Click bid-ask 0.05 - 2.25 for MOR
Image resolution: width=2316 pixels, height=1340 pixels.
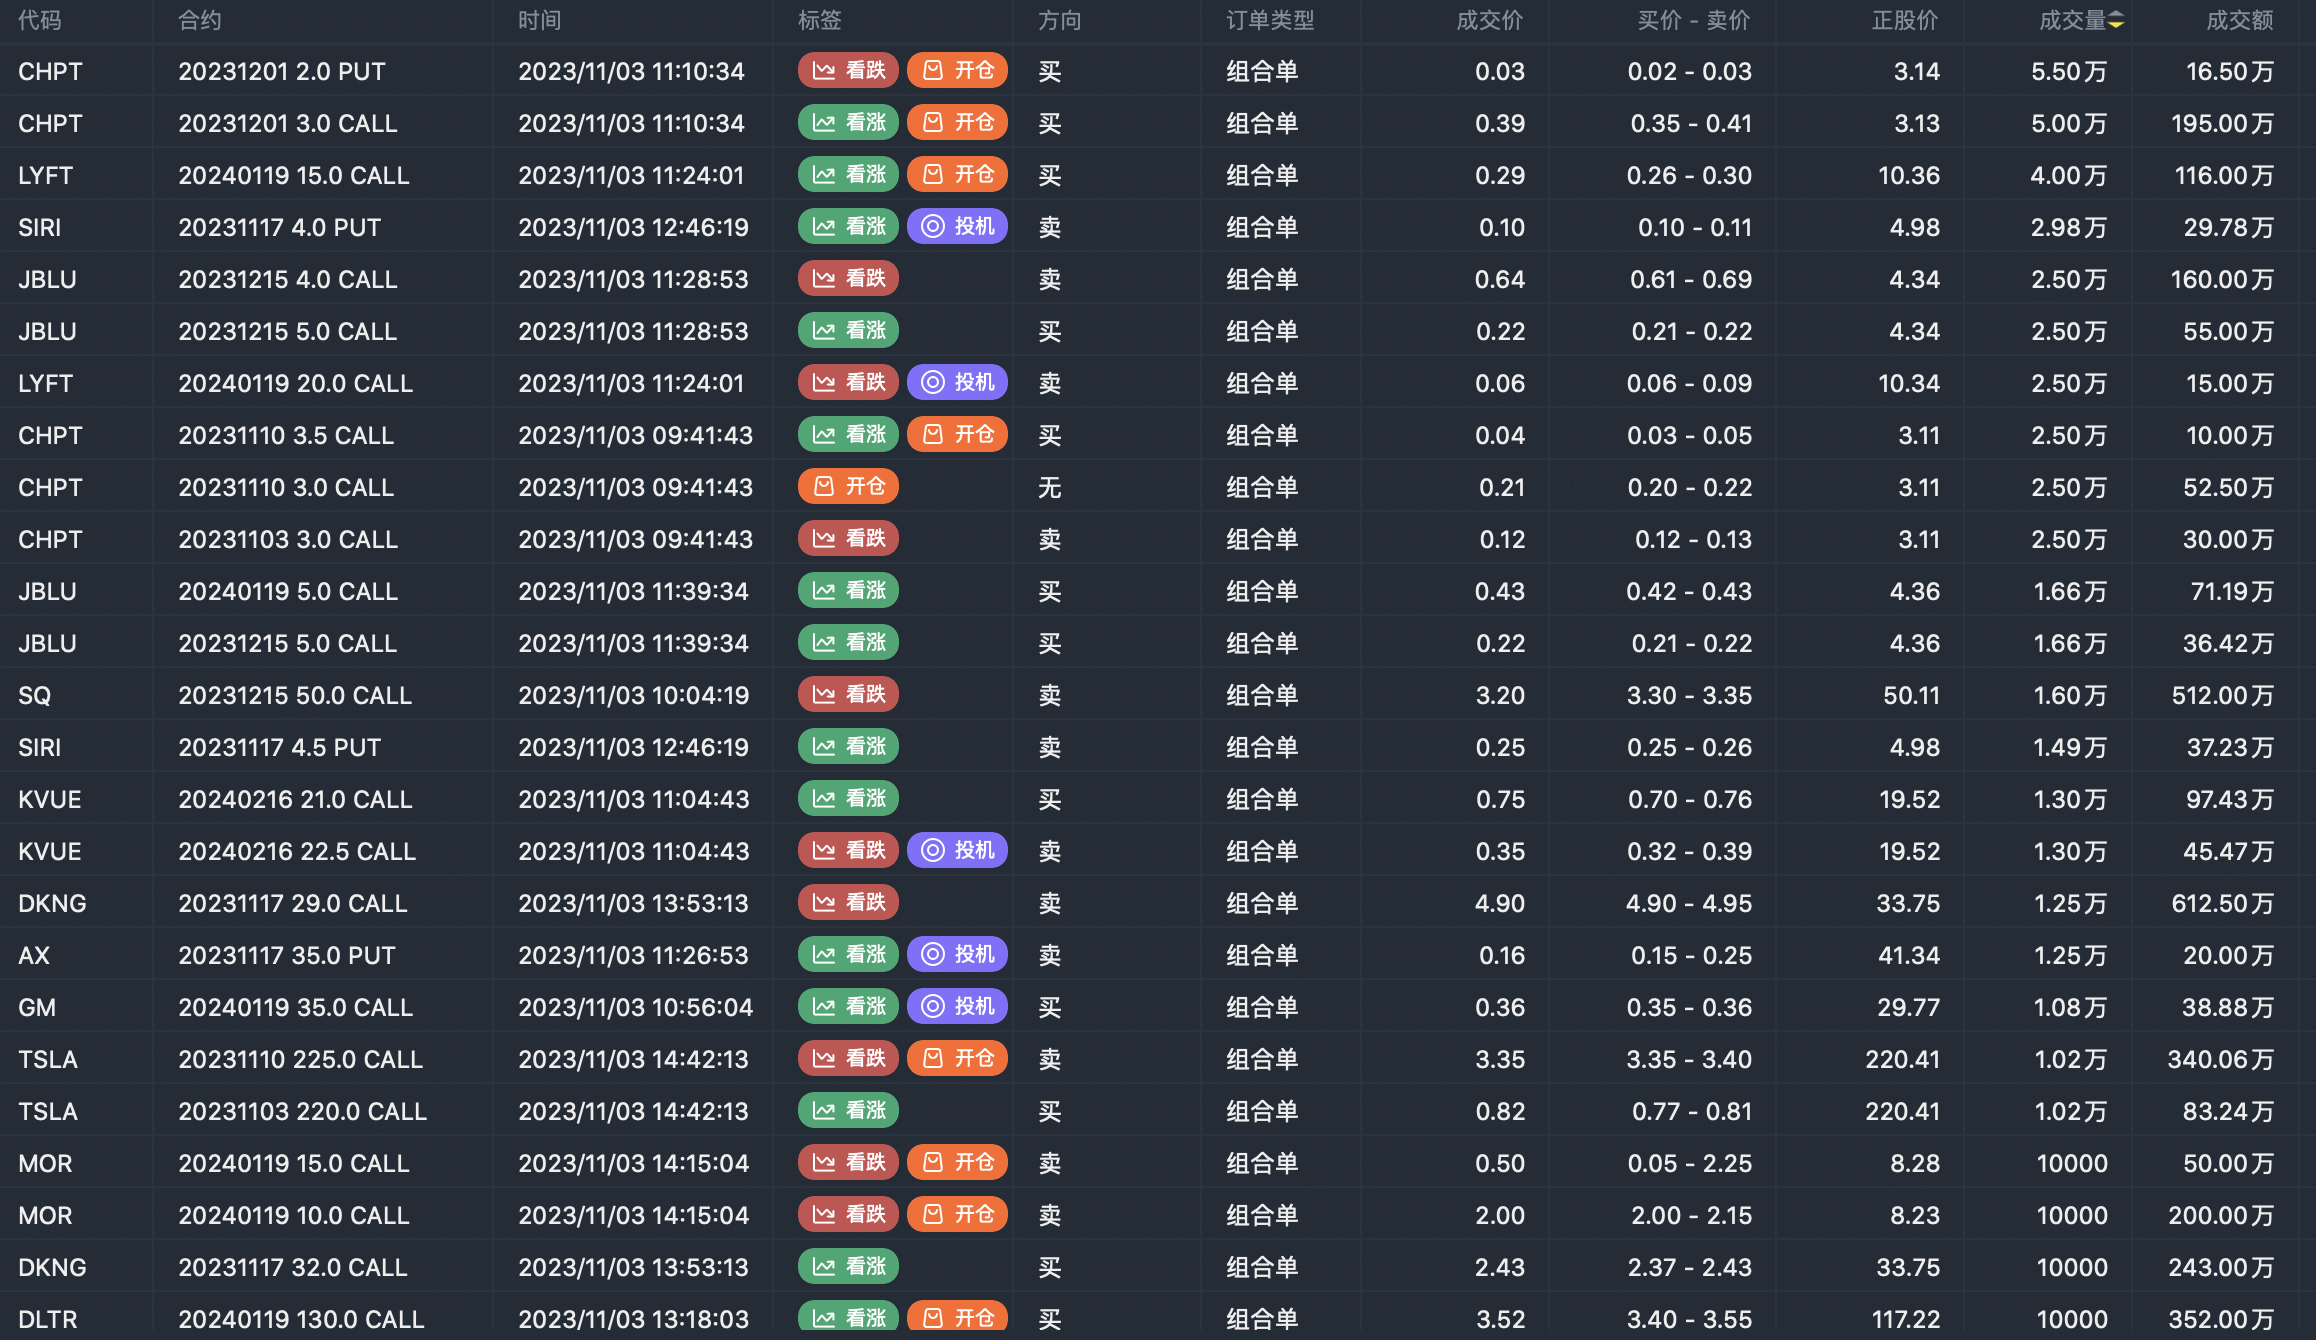point(1689,1163)
